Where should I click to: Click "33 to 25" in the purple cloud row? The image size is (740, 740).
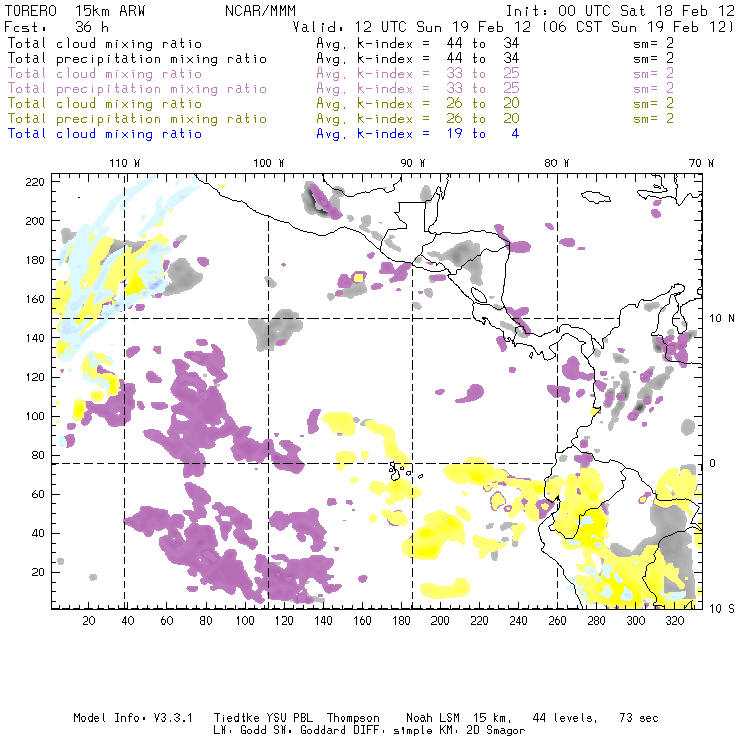(483, 74)
